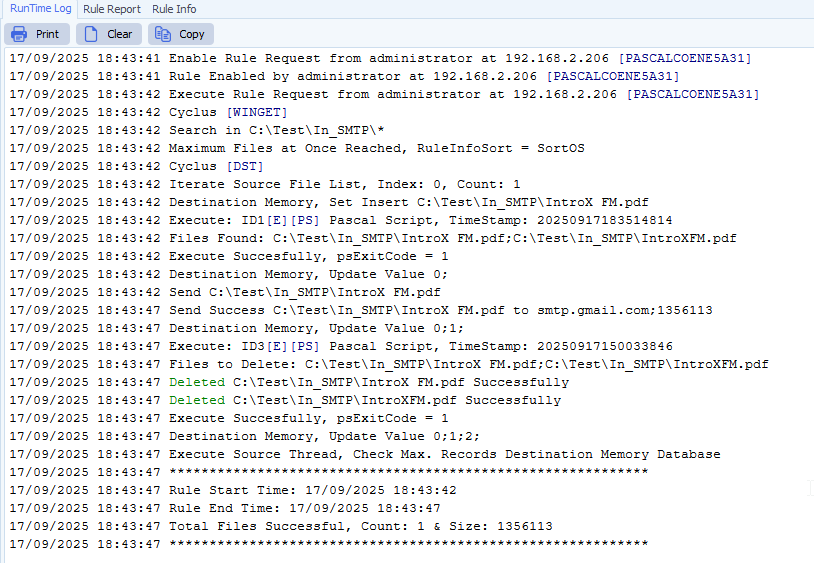Screen dimensions: 814x563
Task: Switch to the RunTime Log tab
Action: (40, 9)
